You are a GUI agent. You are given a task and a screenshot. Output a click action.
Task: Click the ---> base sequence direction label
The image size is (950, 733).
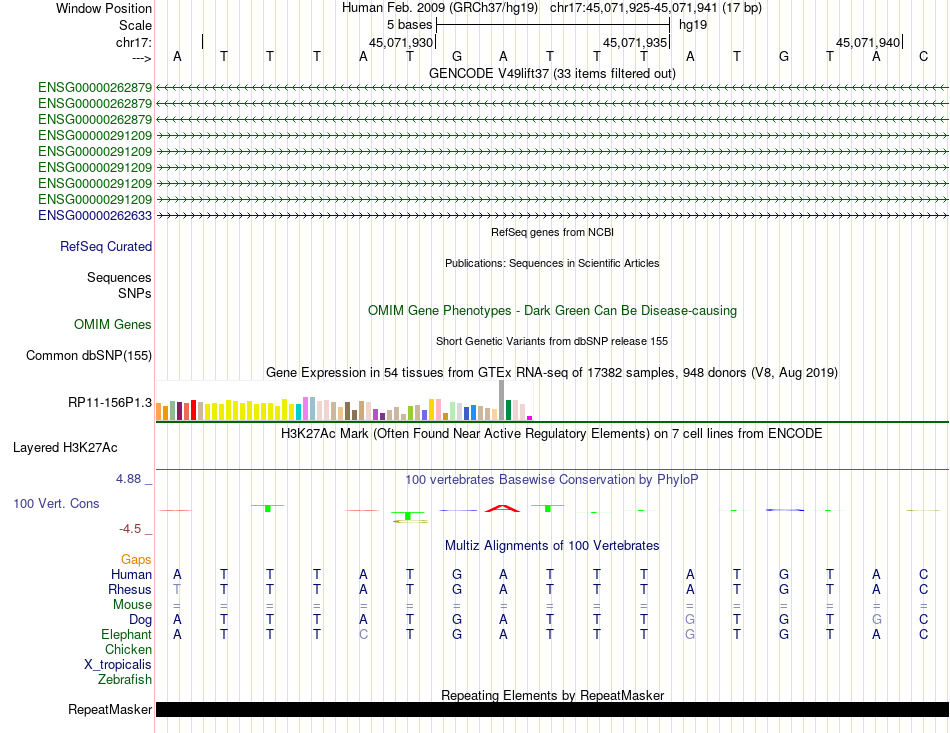coord(142,58)
